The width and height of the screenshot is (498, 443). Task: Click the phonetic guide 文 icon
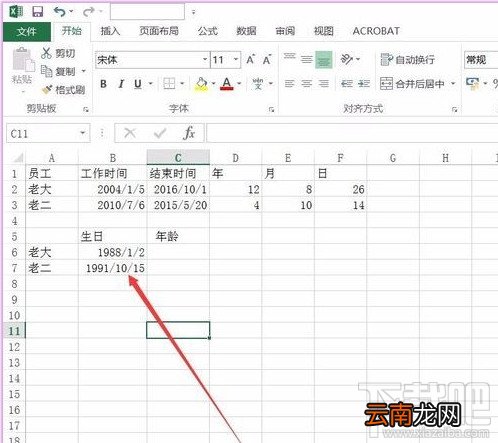258,83
